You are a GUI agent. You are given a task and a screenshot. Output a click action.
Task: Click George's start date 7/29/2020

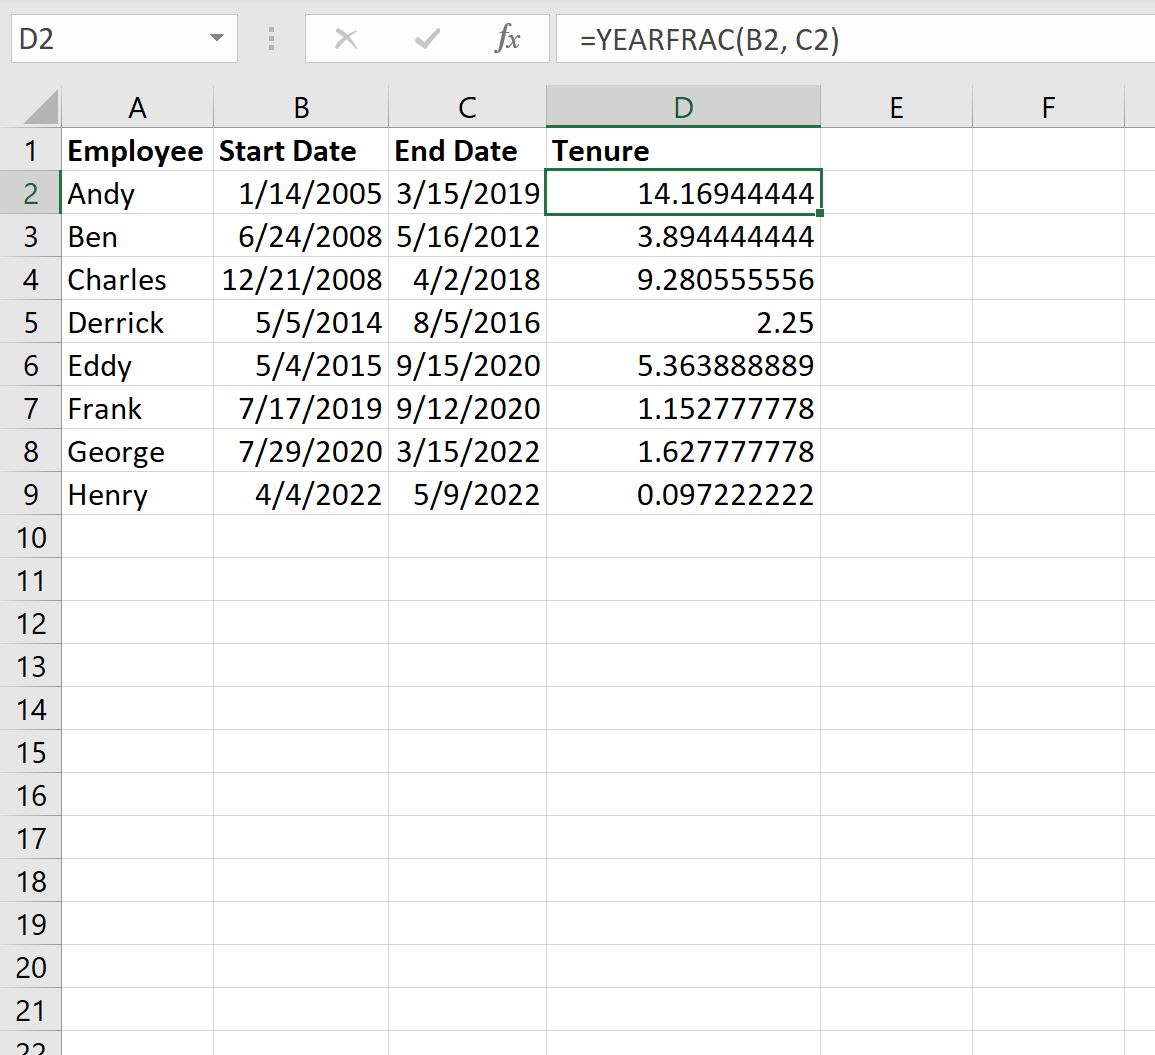pos(299,451)
